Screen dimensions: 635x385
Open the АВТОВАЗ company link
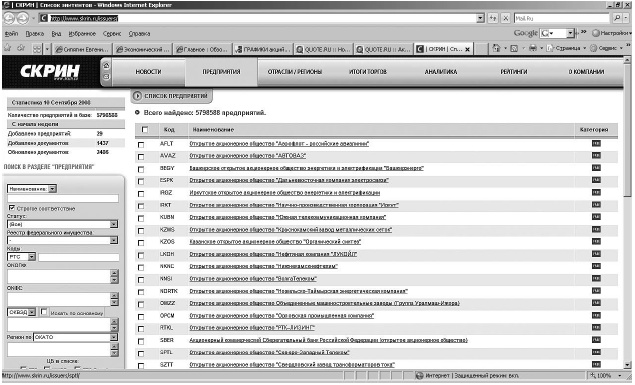click(248, 156)
